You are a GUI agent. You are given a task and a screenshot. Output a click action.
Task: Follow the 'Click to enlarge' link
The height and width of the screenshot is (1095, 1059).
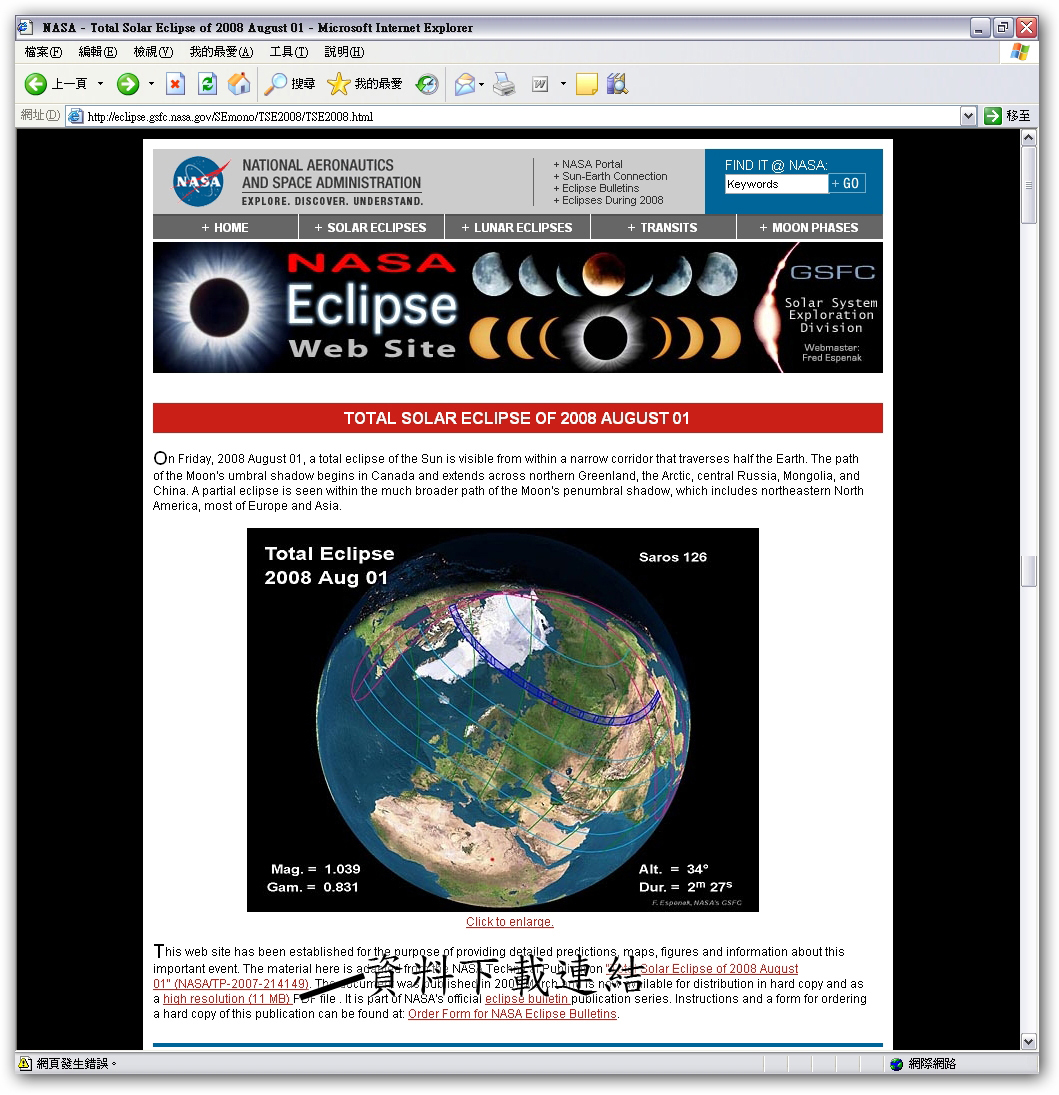[x=509, y=922]
